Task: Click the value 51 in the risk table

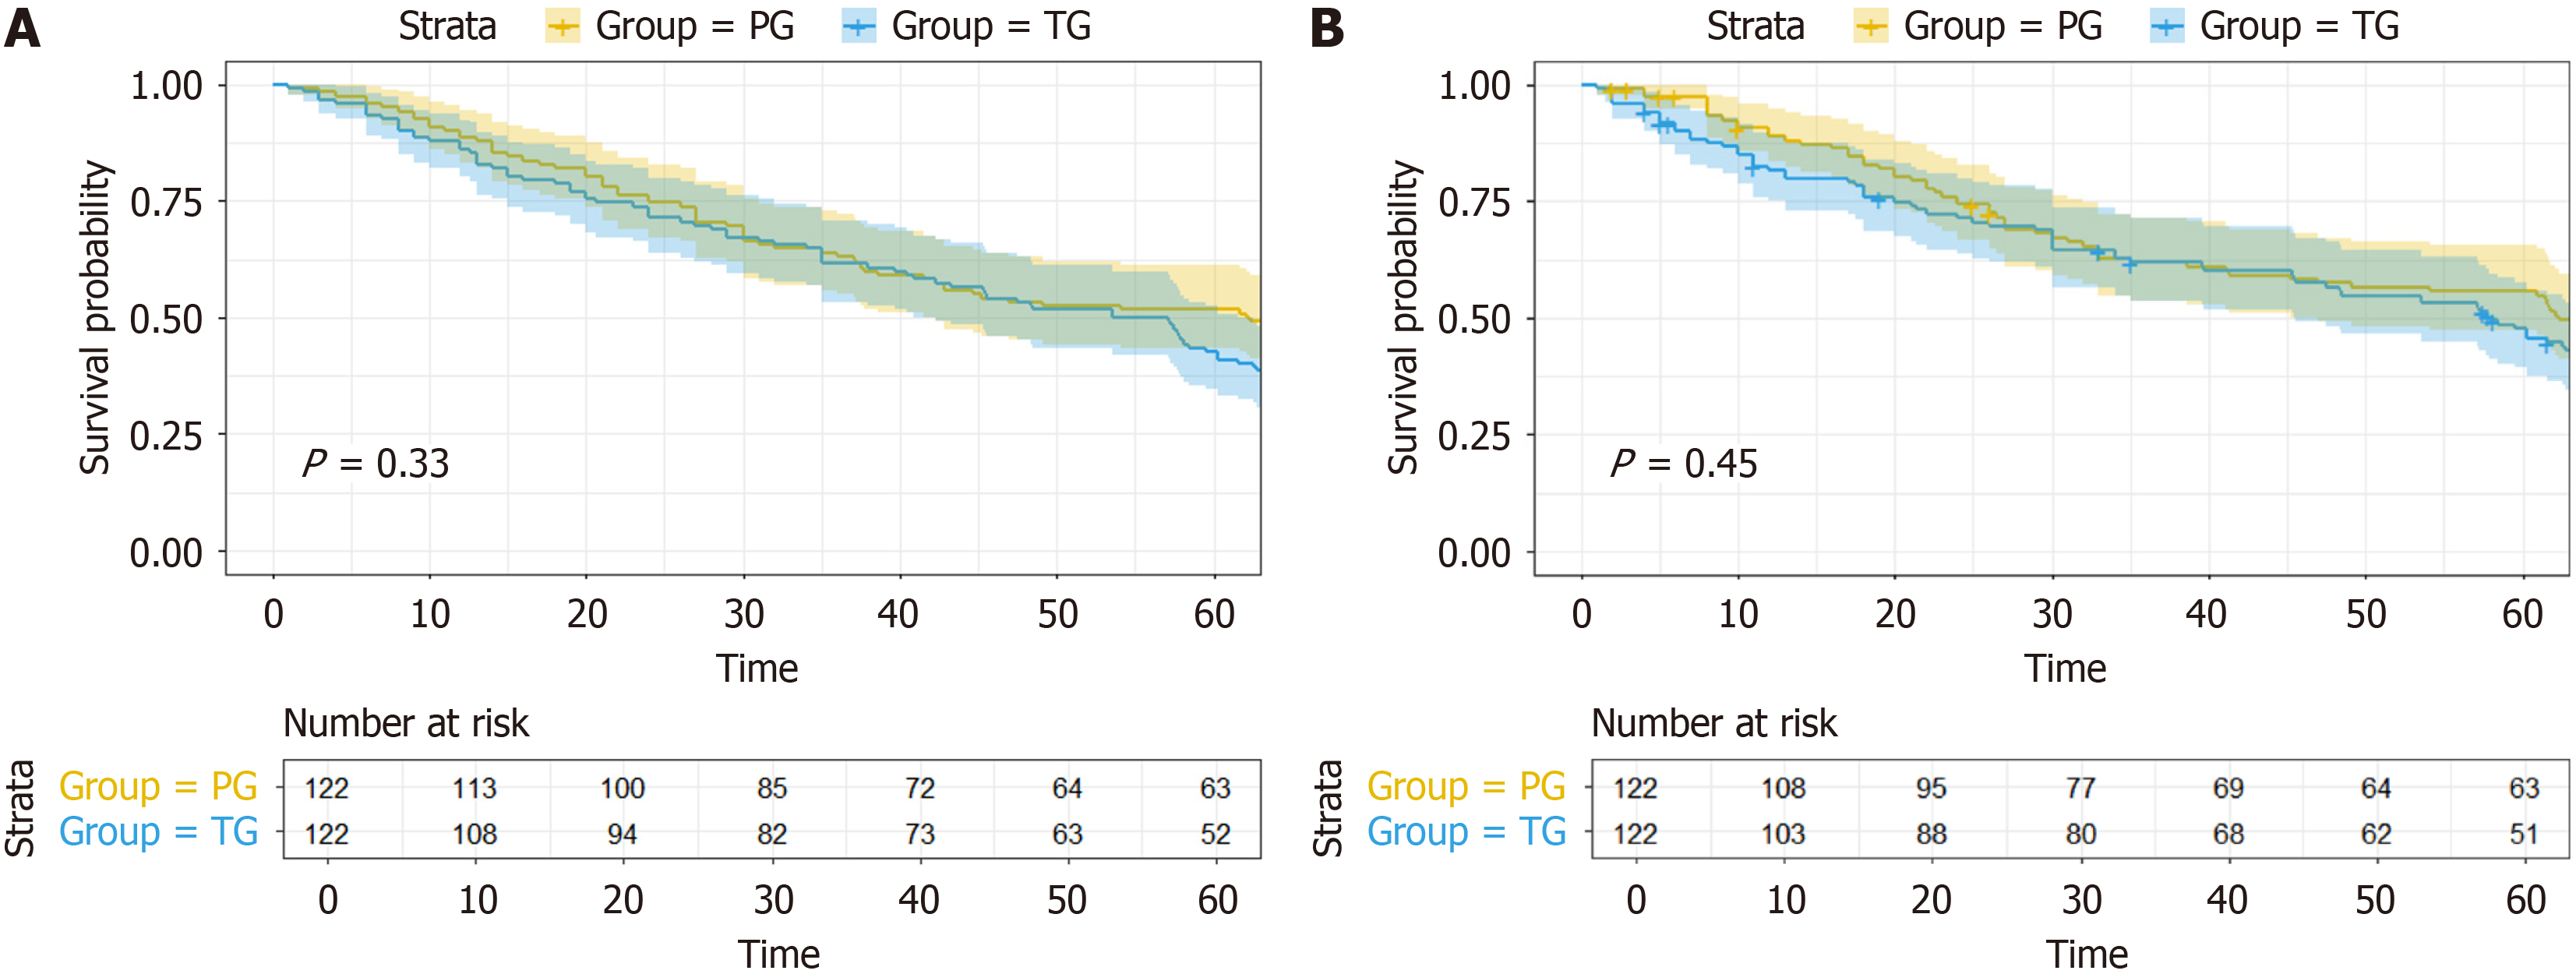Action: tap(2523, 834)
